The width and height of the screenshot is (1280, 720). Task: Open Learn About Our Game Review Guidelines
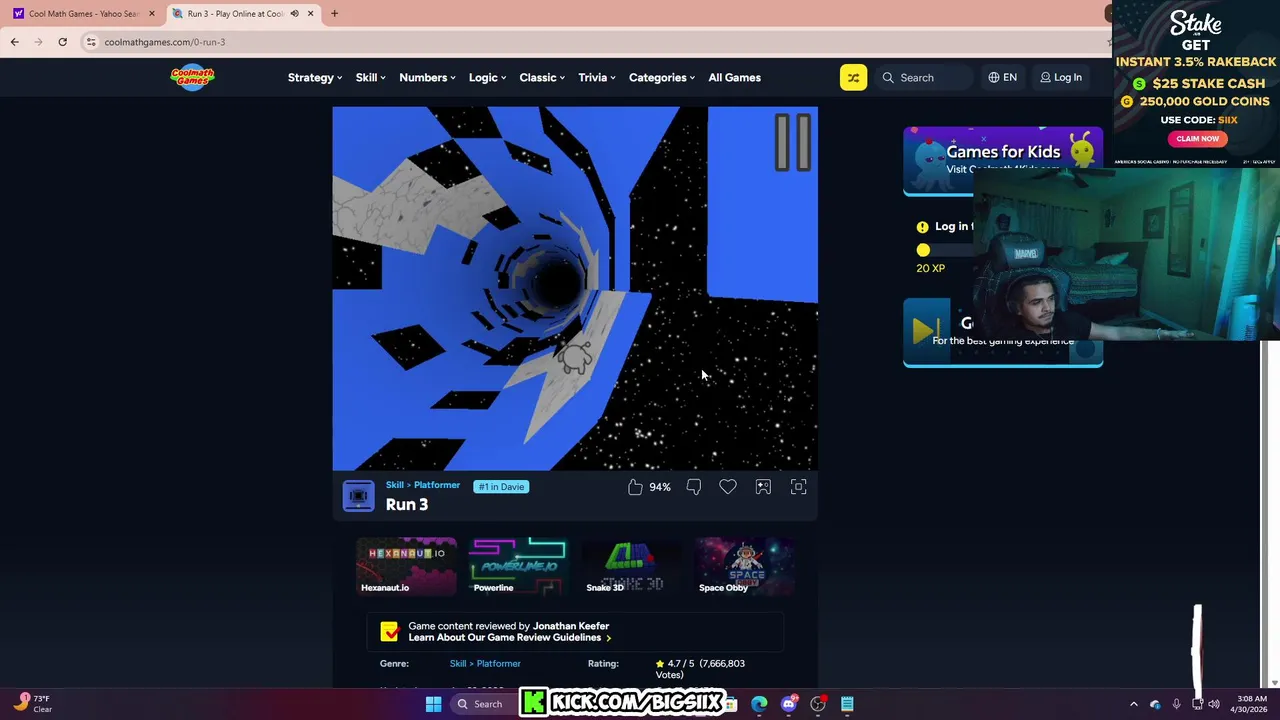[509, 638]
